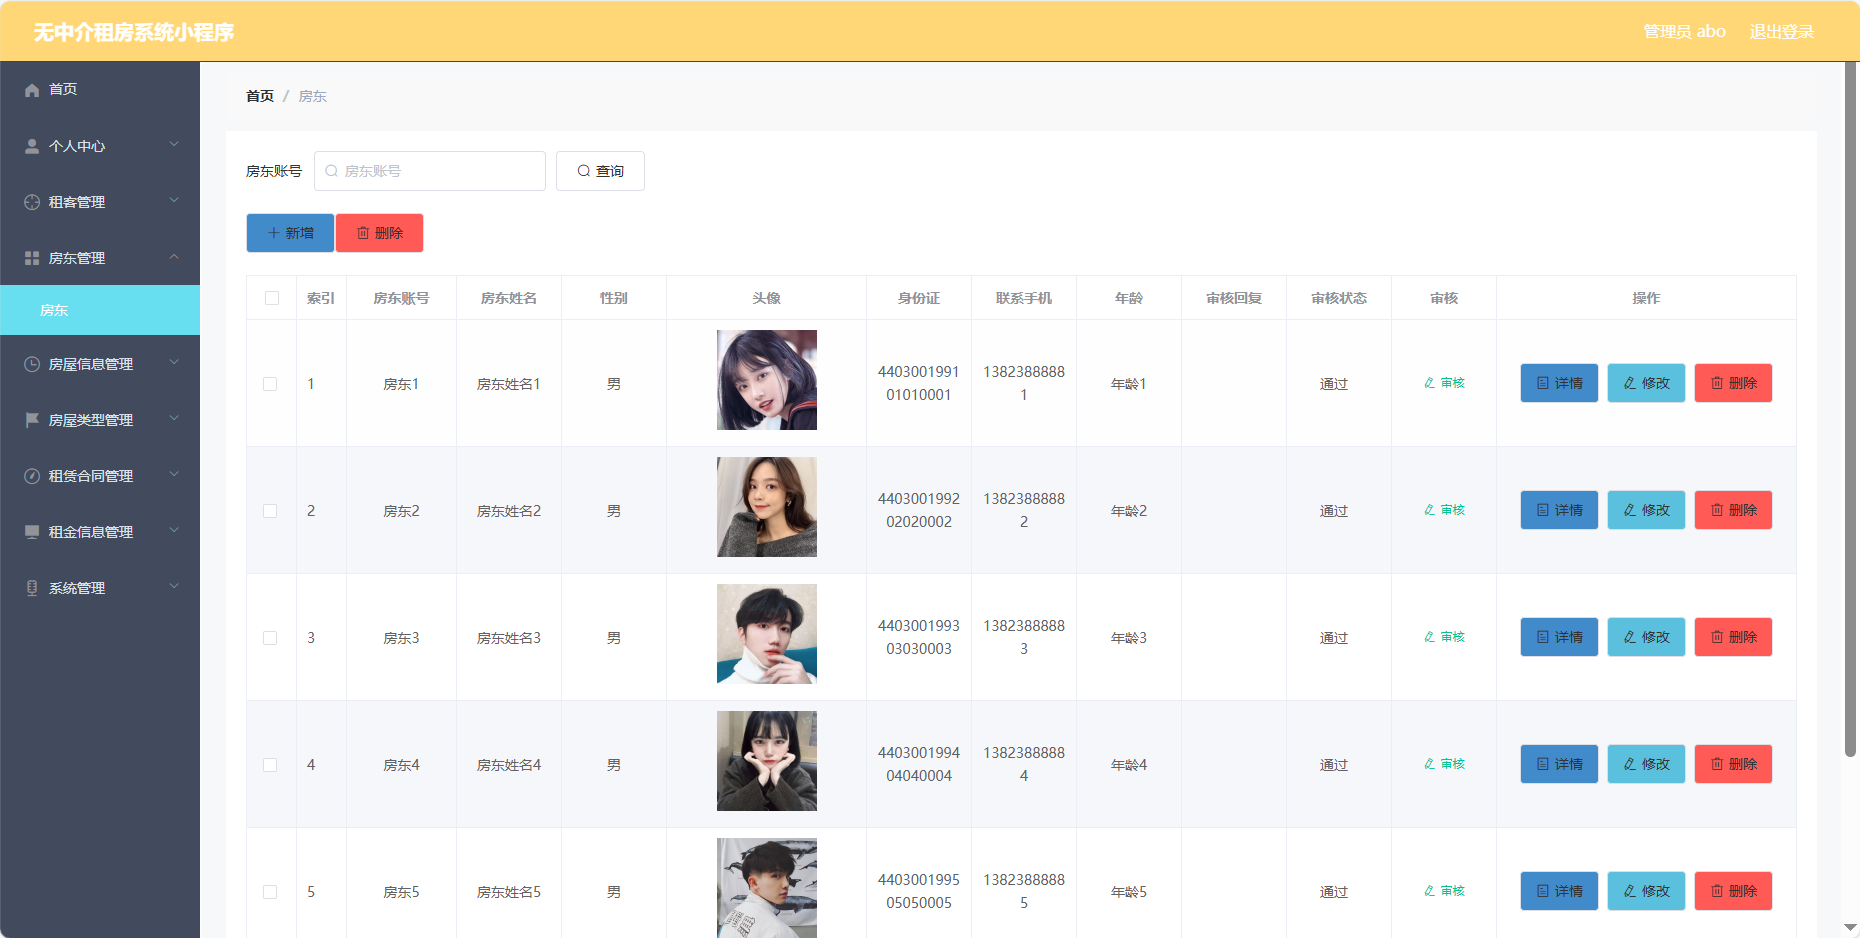
Task: Select 房东 submenu item
Action: pyautogui.click(x=100, y=310)
